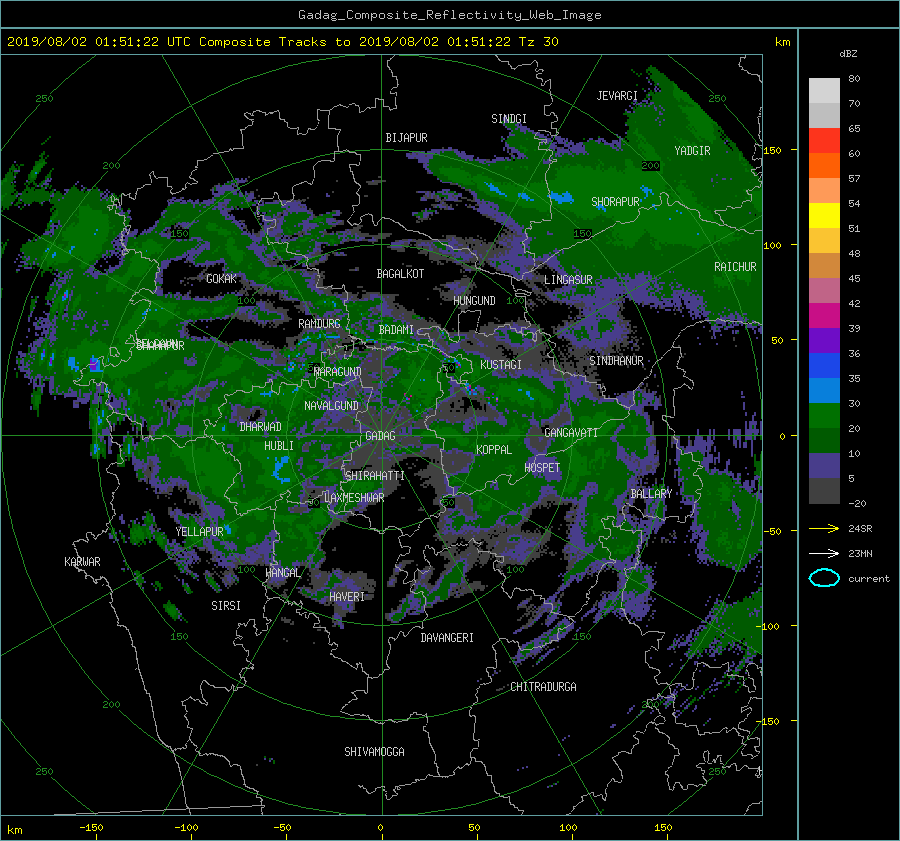Click the HANGAL city label
Image resolution: width=900 pixels, height=841 pixels.
(x=282, y=573)
